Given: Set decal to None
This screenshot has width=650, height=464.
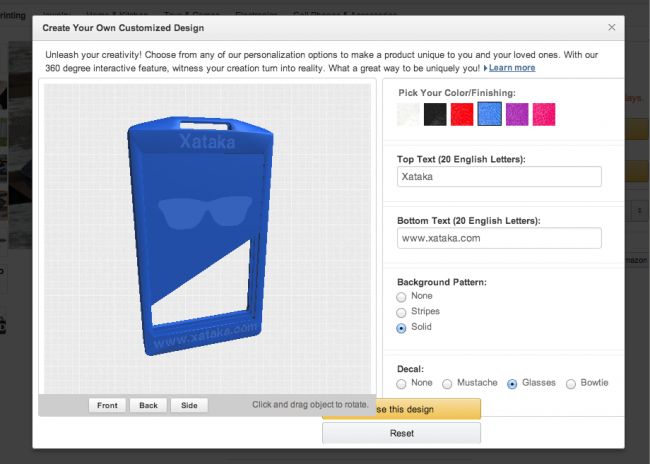Looking at the screenshot, I should [401, 384].
